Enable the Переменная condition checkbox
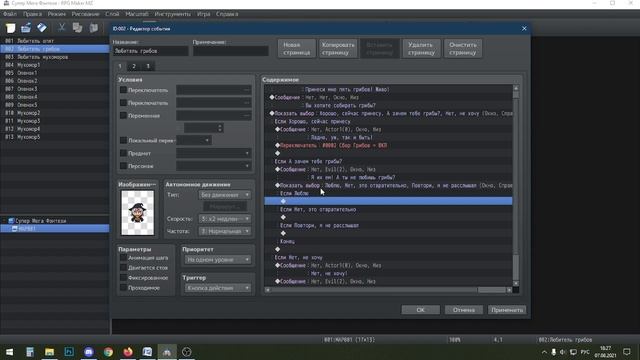 pos(123,116)
